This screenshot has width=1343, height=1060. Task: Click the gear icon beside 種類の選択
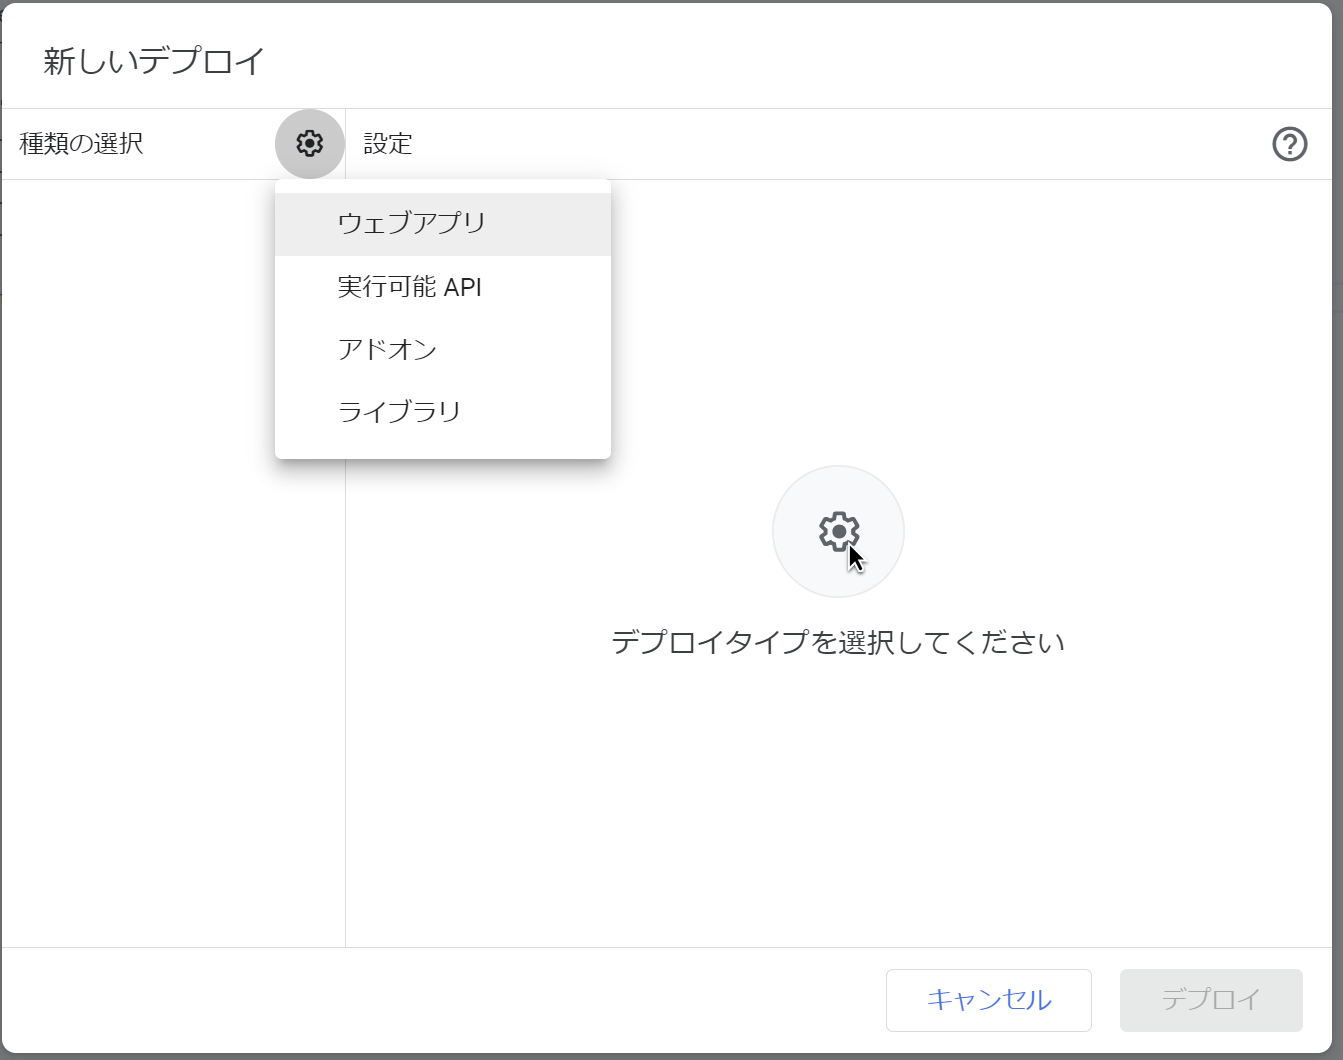pos(310,144)
